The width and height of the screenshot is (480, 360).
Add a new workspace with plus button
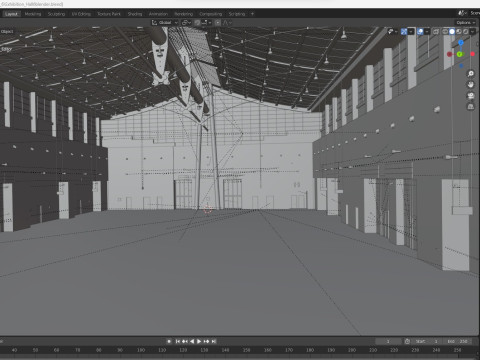click(252, 14)
